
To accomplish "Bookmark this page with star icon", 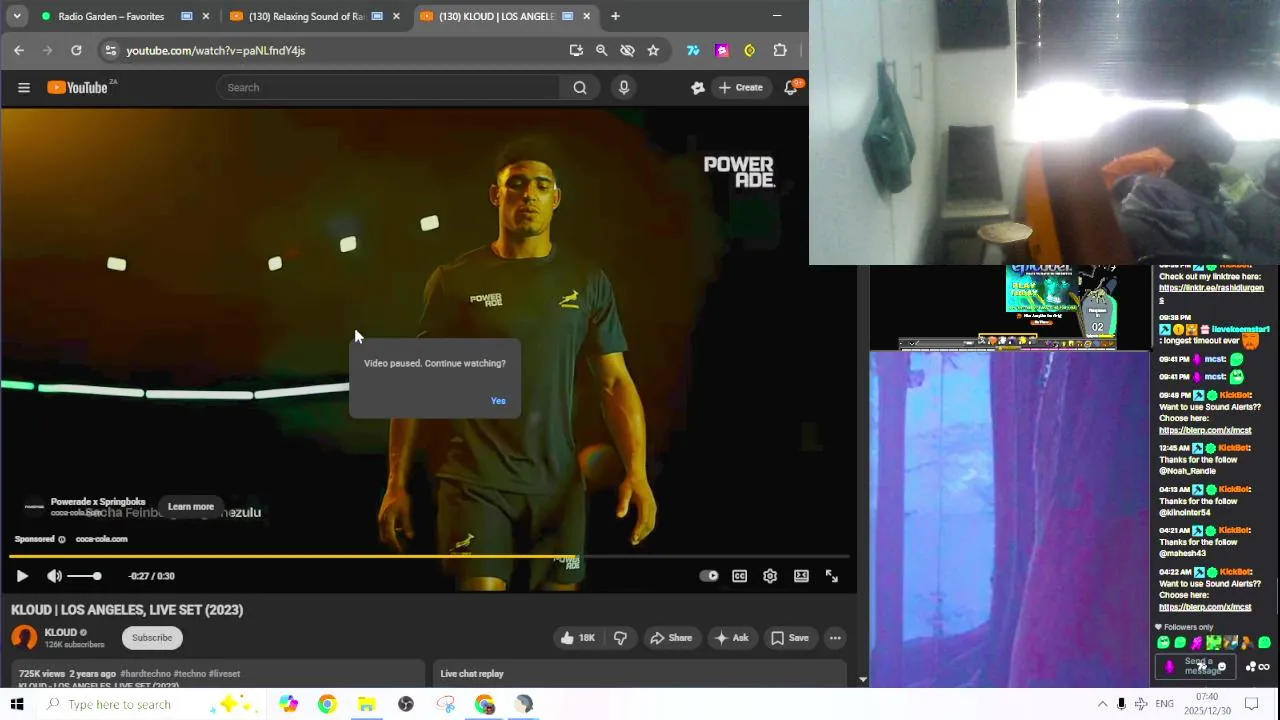I will [x=653, y=50].
